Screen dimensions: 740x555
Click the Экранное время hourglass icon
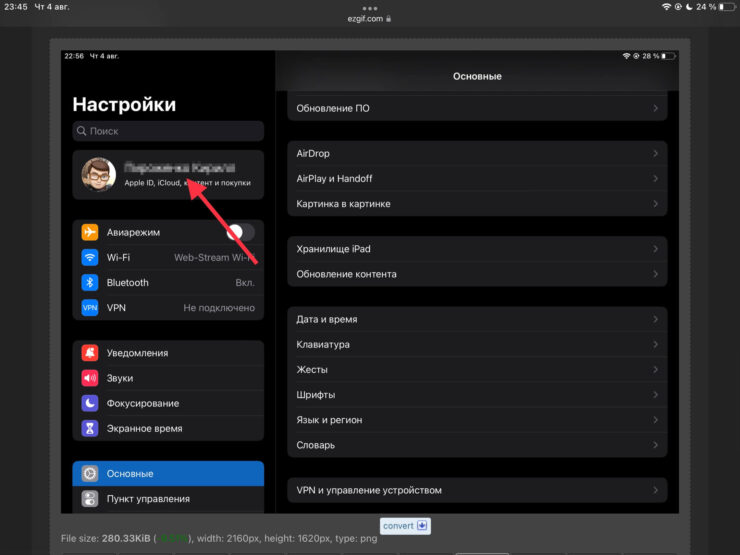pyautogui.click(x=90, y=428)
